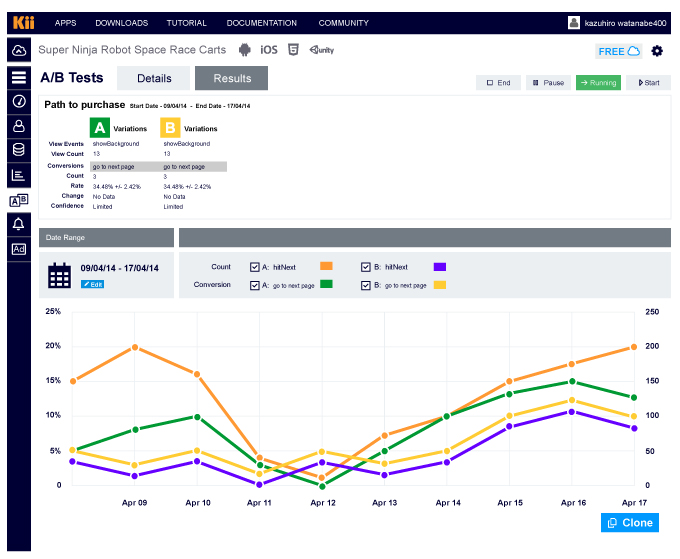Screen dimensions: 680x559
Task: Open notifications bell in sidebar
Action: click(18, 224)
